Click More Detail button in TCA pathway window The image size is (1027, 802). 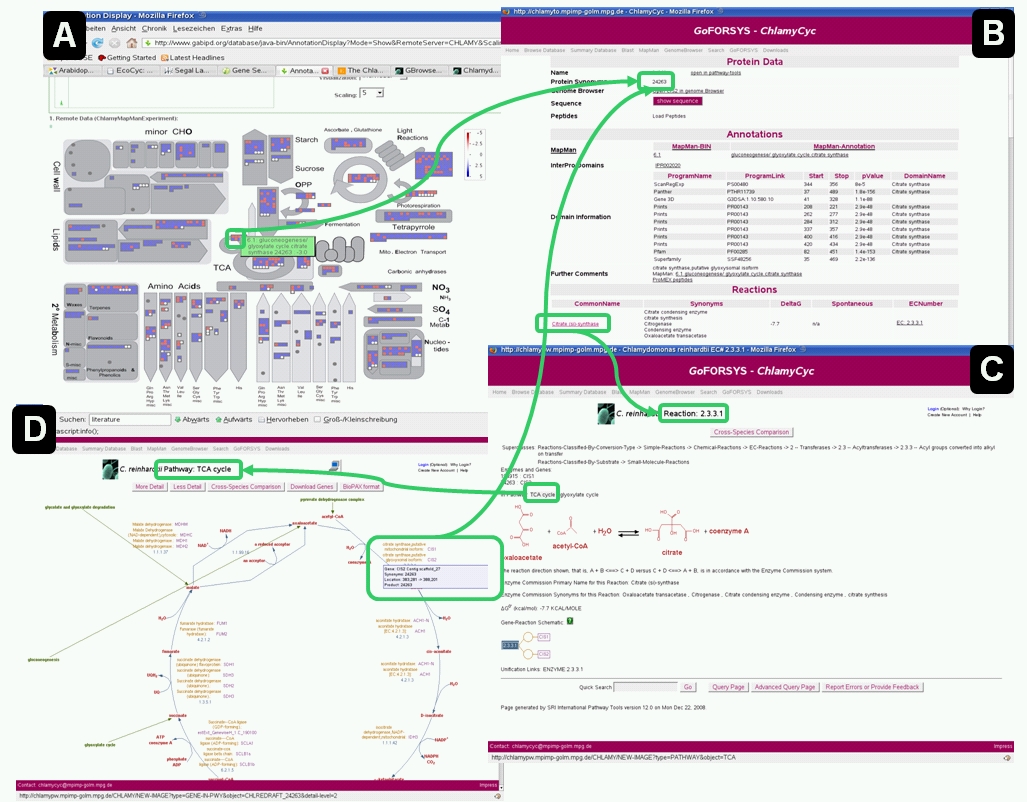click(149, 487)
